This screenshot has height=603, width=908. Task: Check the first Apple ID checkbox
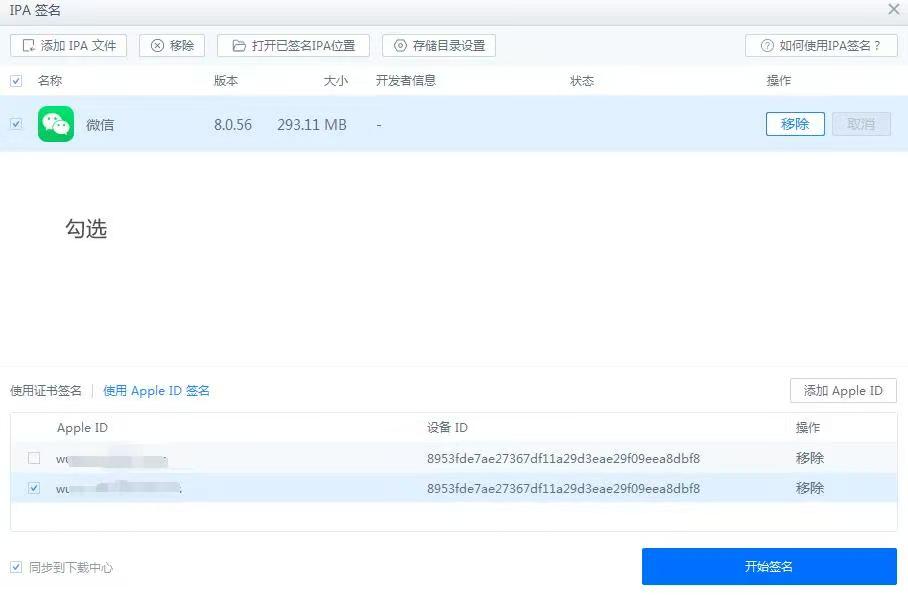34,458
